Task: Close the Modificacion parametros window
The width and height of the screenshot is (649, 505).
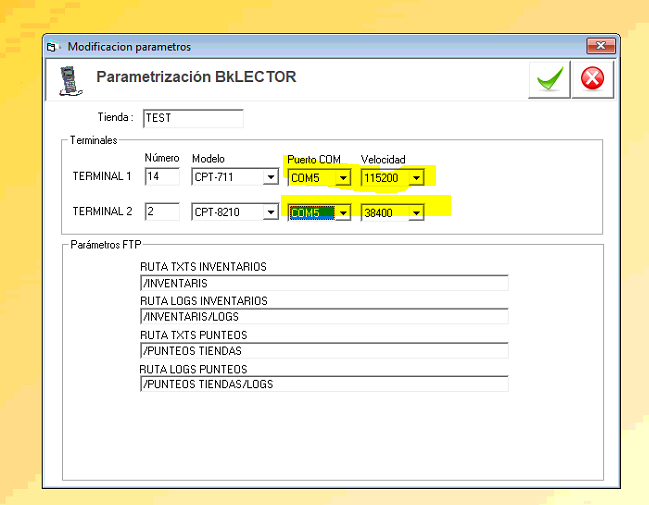Action: tap(599, 46)
